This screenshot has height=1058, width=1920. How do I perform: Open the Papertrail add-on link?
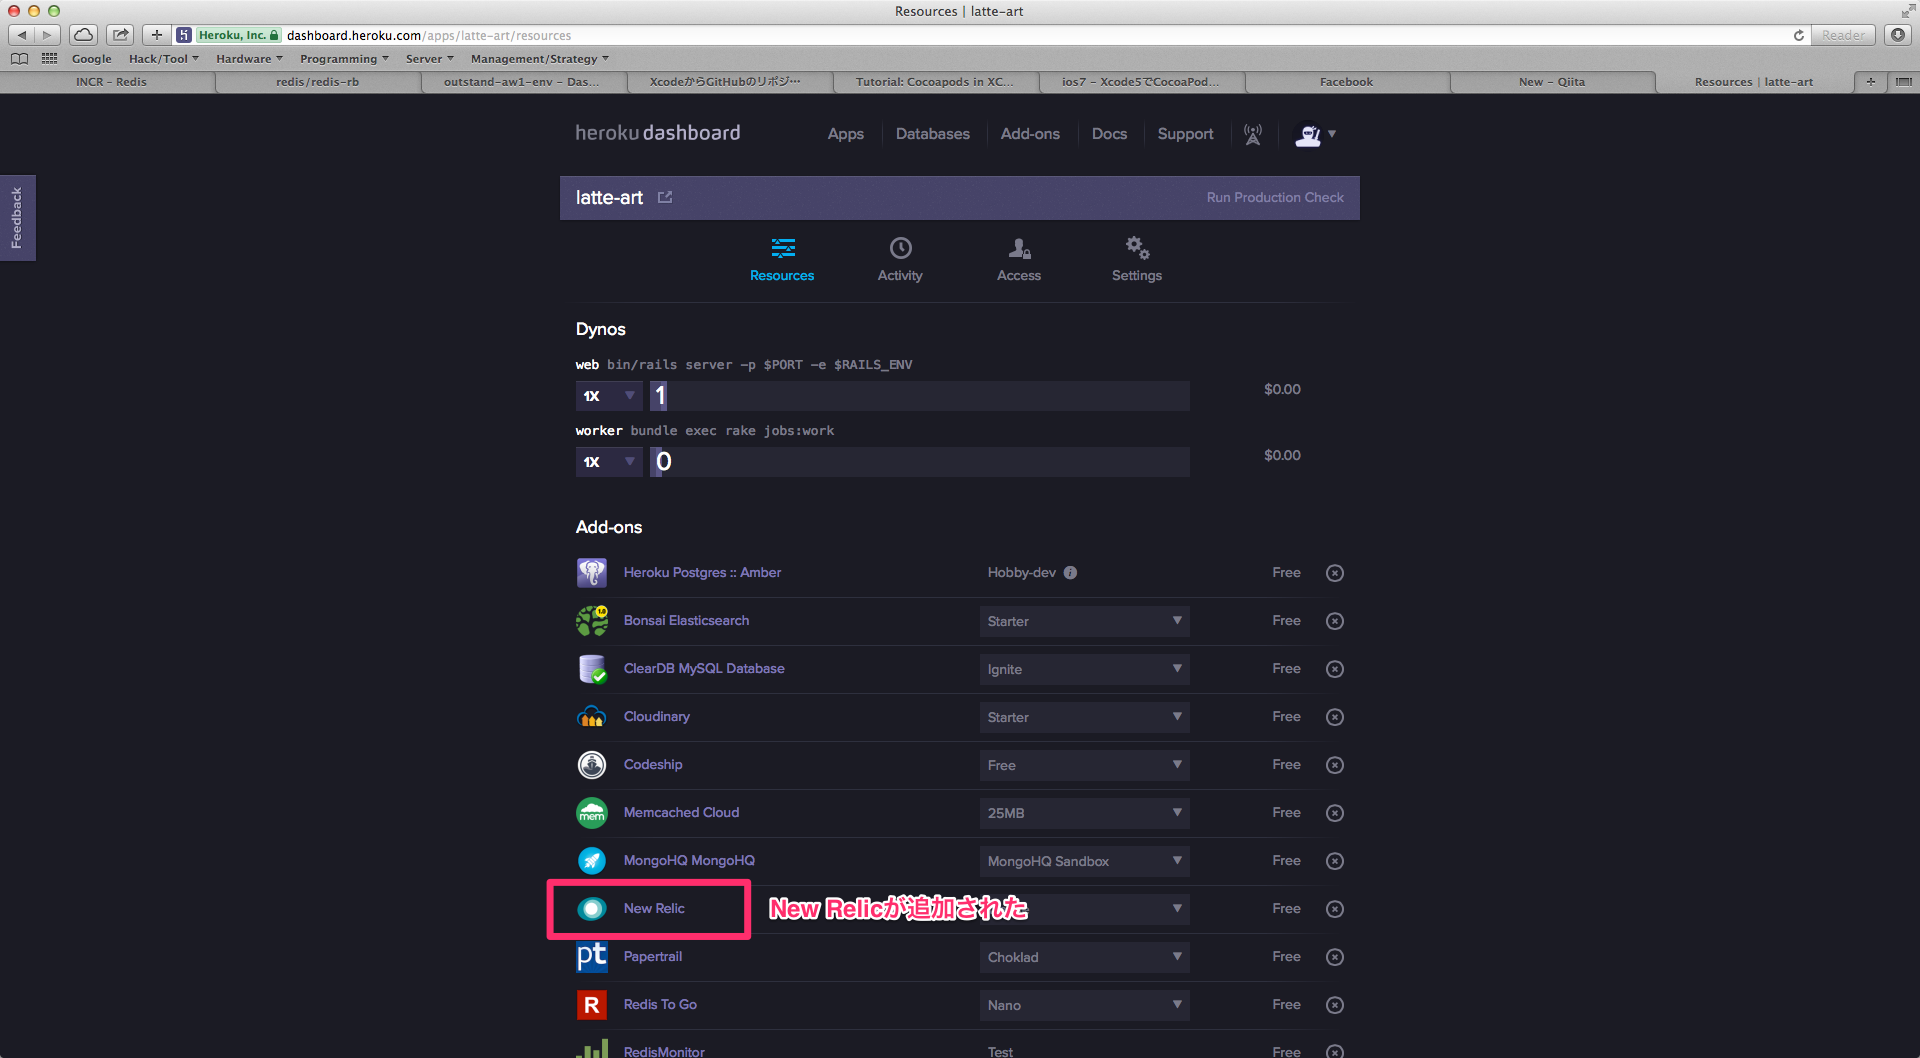653,957
